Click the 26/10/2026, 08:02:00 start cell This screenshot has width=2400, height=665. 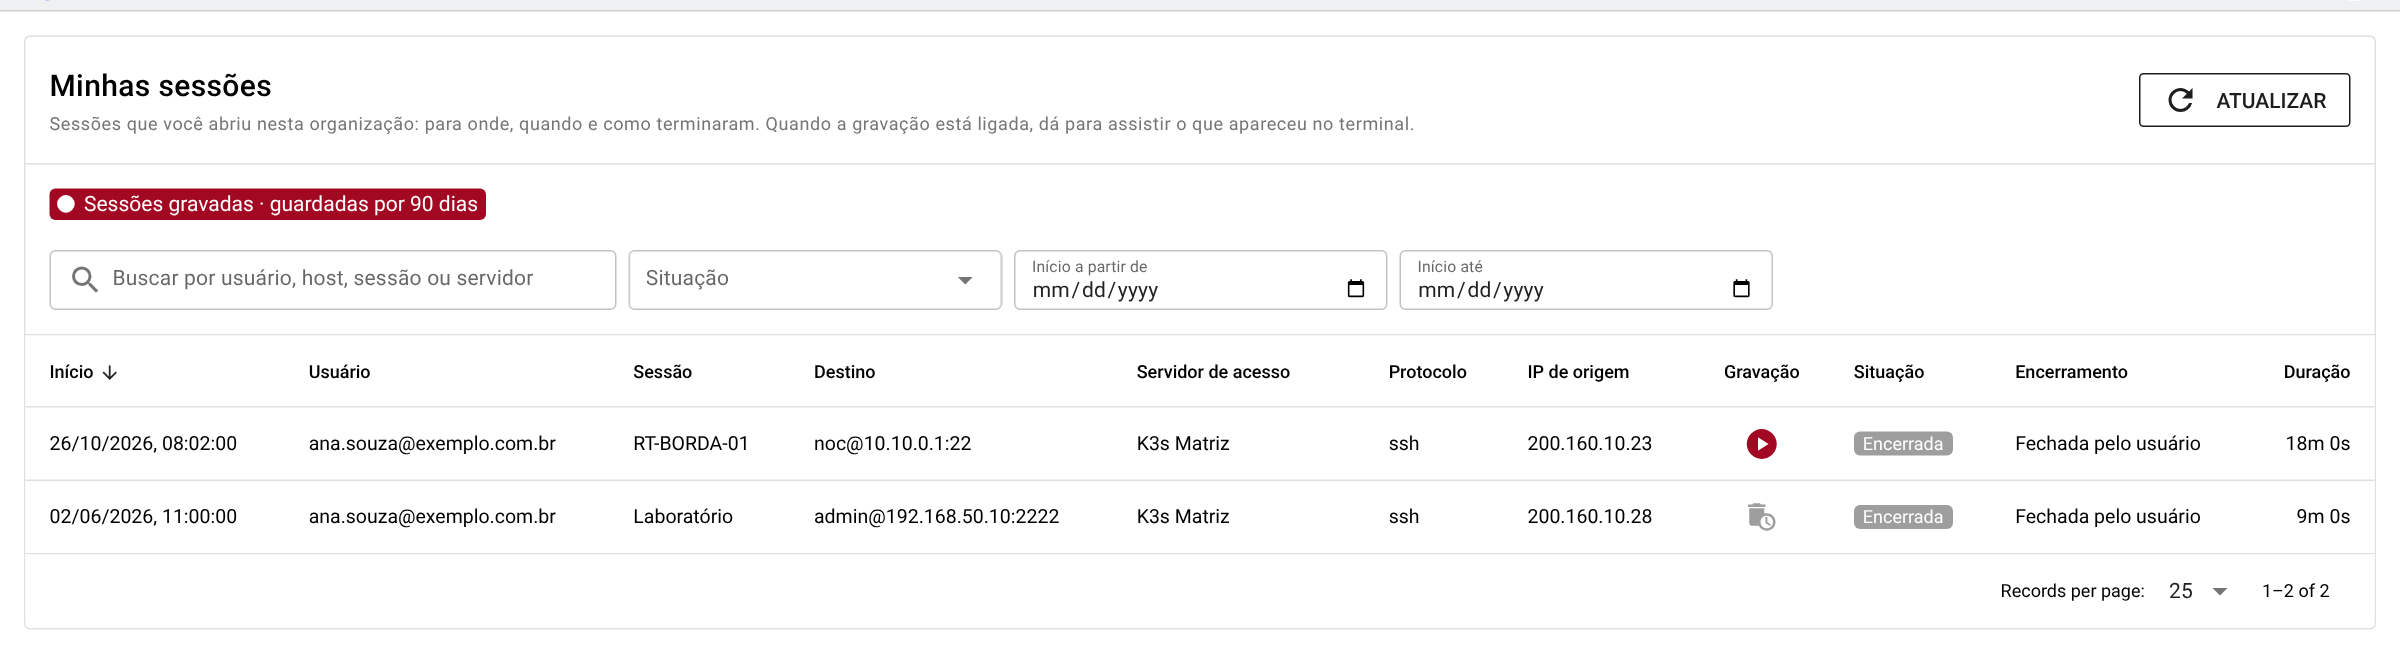click(143, 443)
